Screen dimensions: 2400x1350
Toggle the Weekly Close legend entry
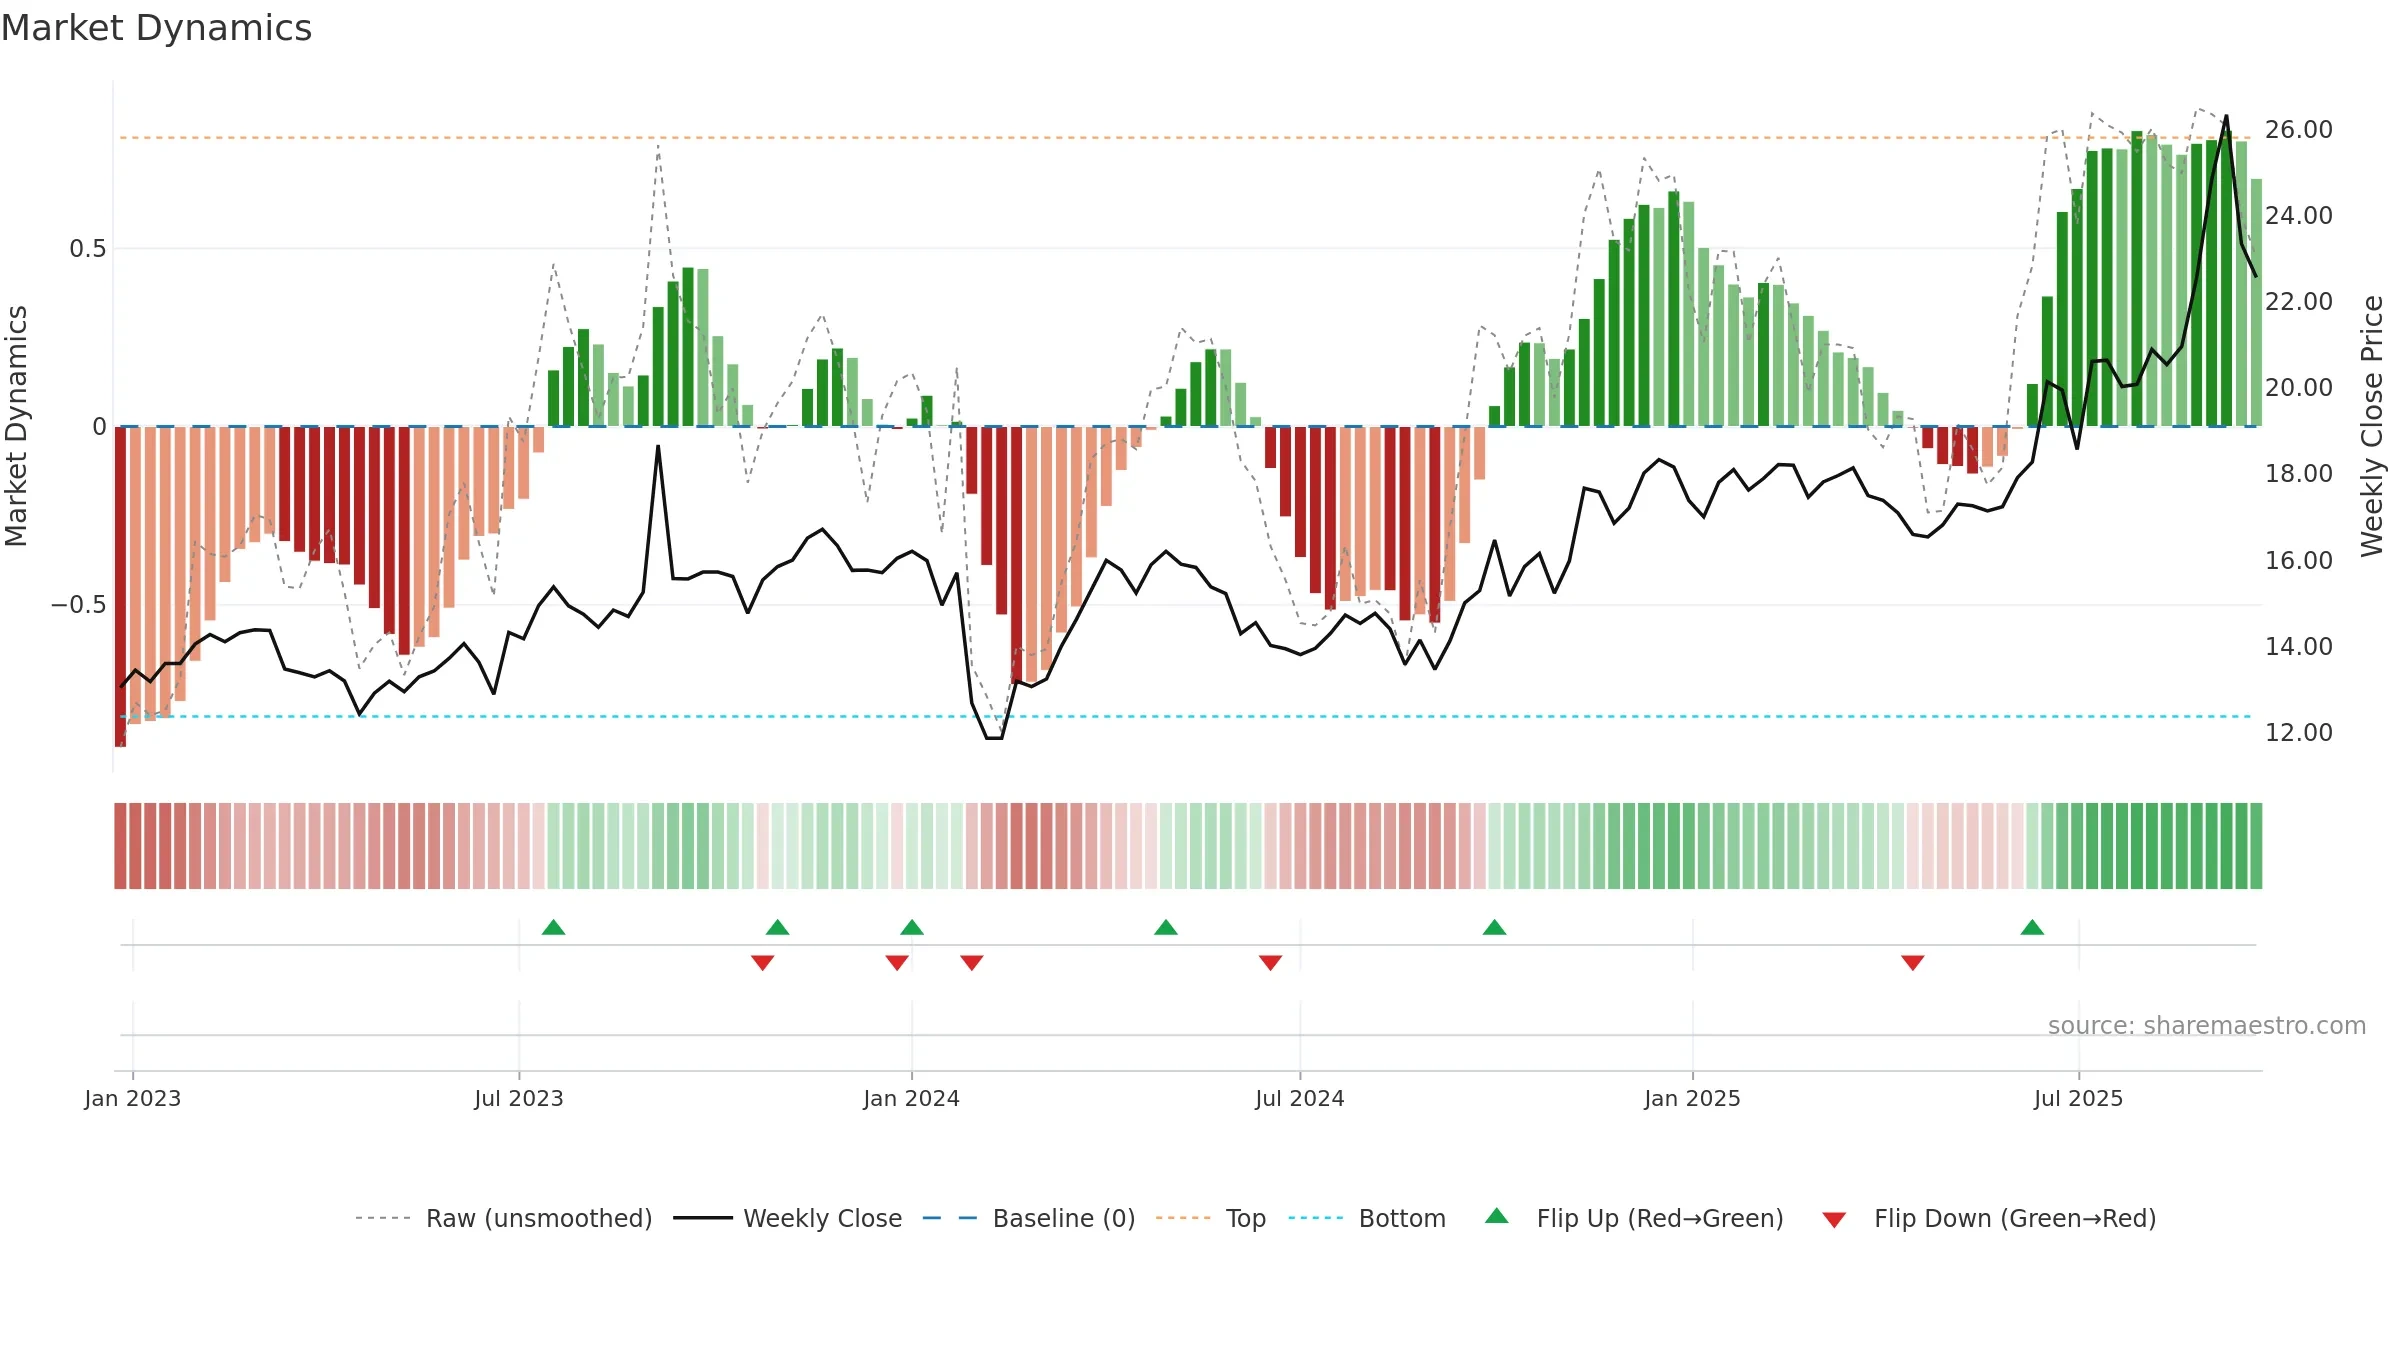pyautogui.click(x=787, y=1218)
